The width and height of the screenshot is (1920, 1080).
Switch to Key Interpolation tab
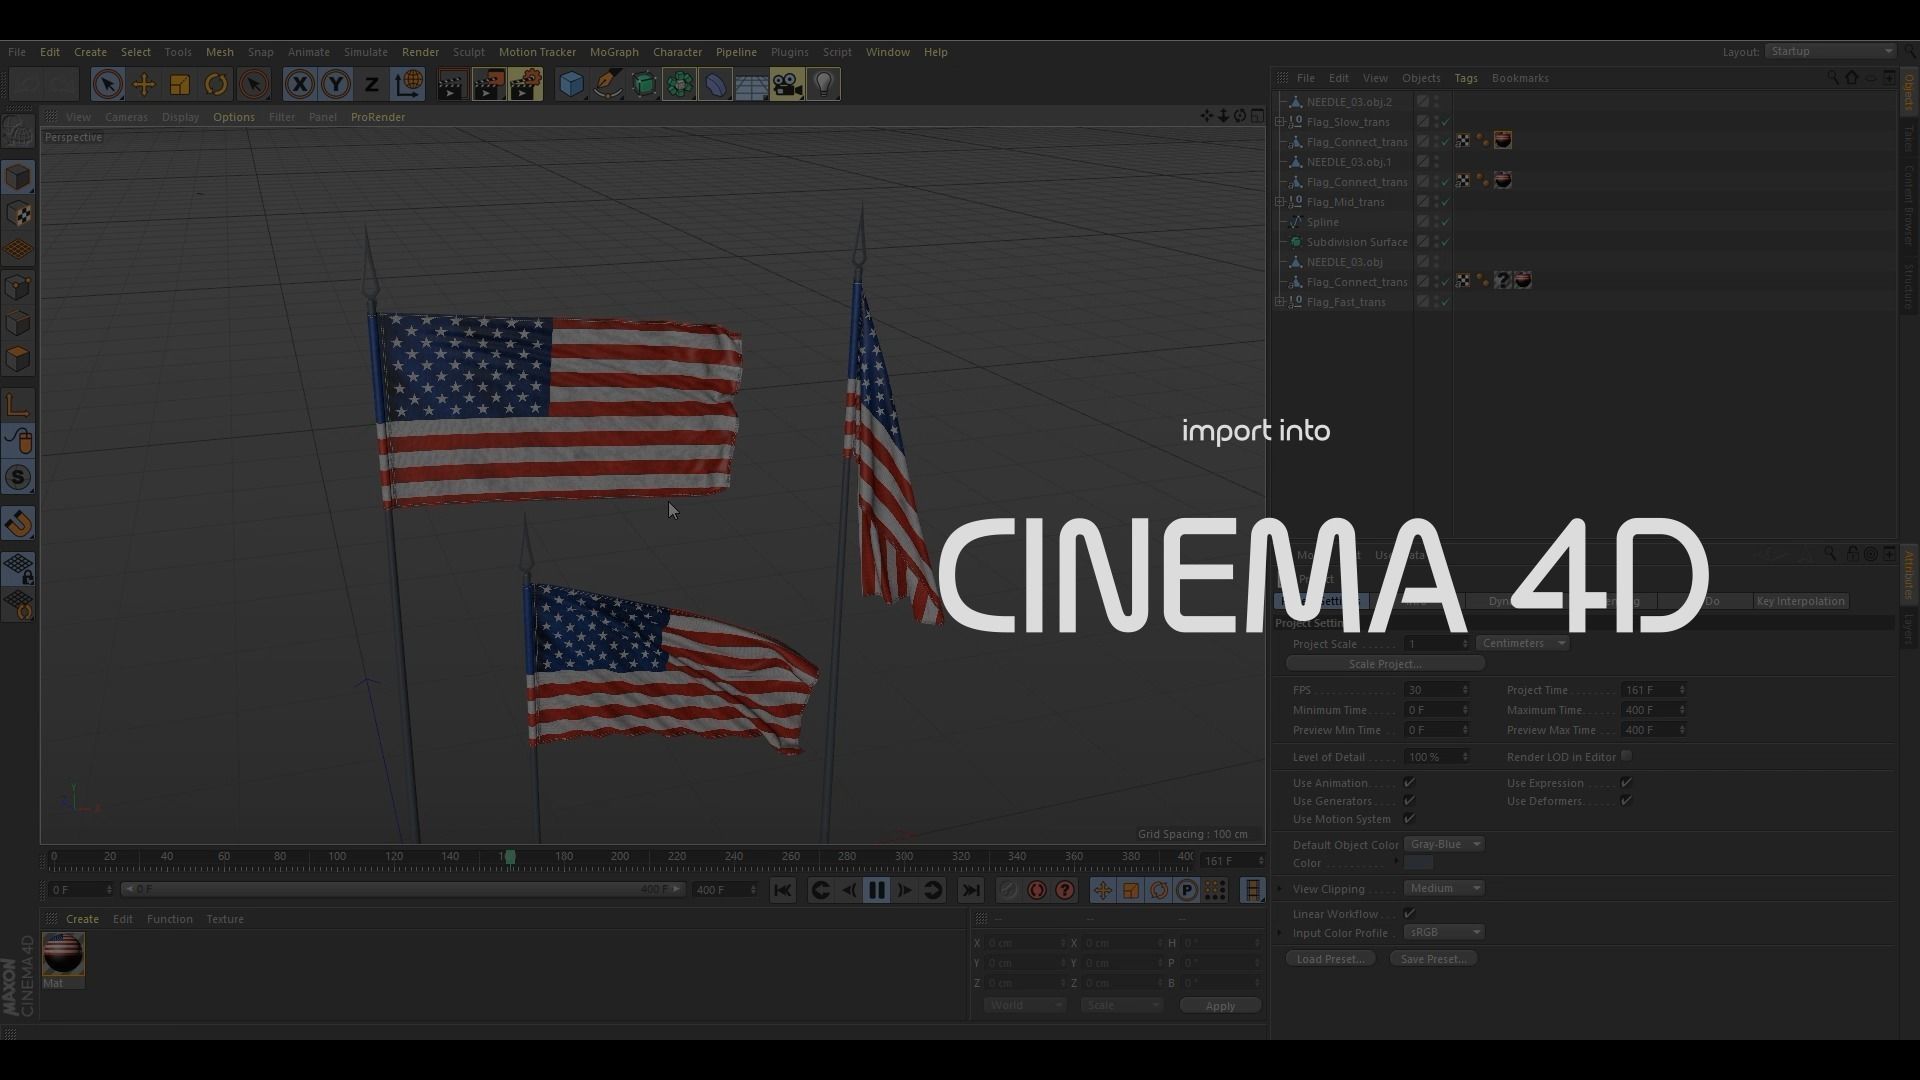pyautogui.click(x=1800, y=601)
